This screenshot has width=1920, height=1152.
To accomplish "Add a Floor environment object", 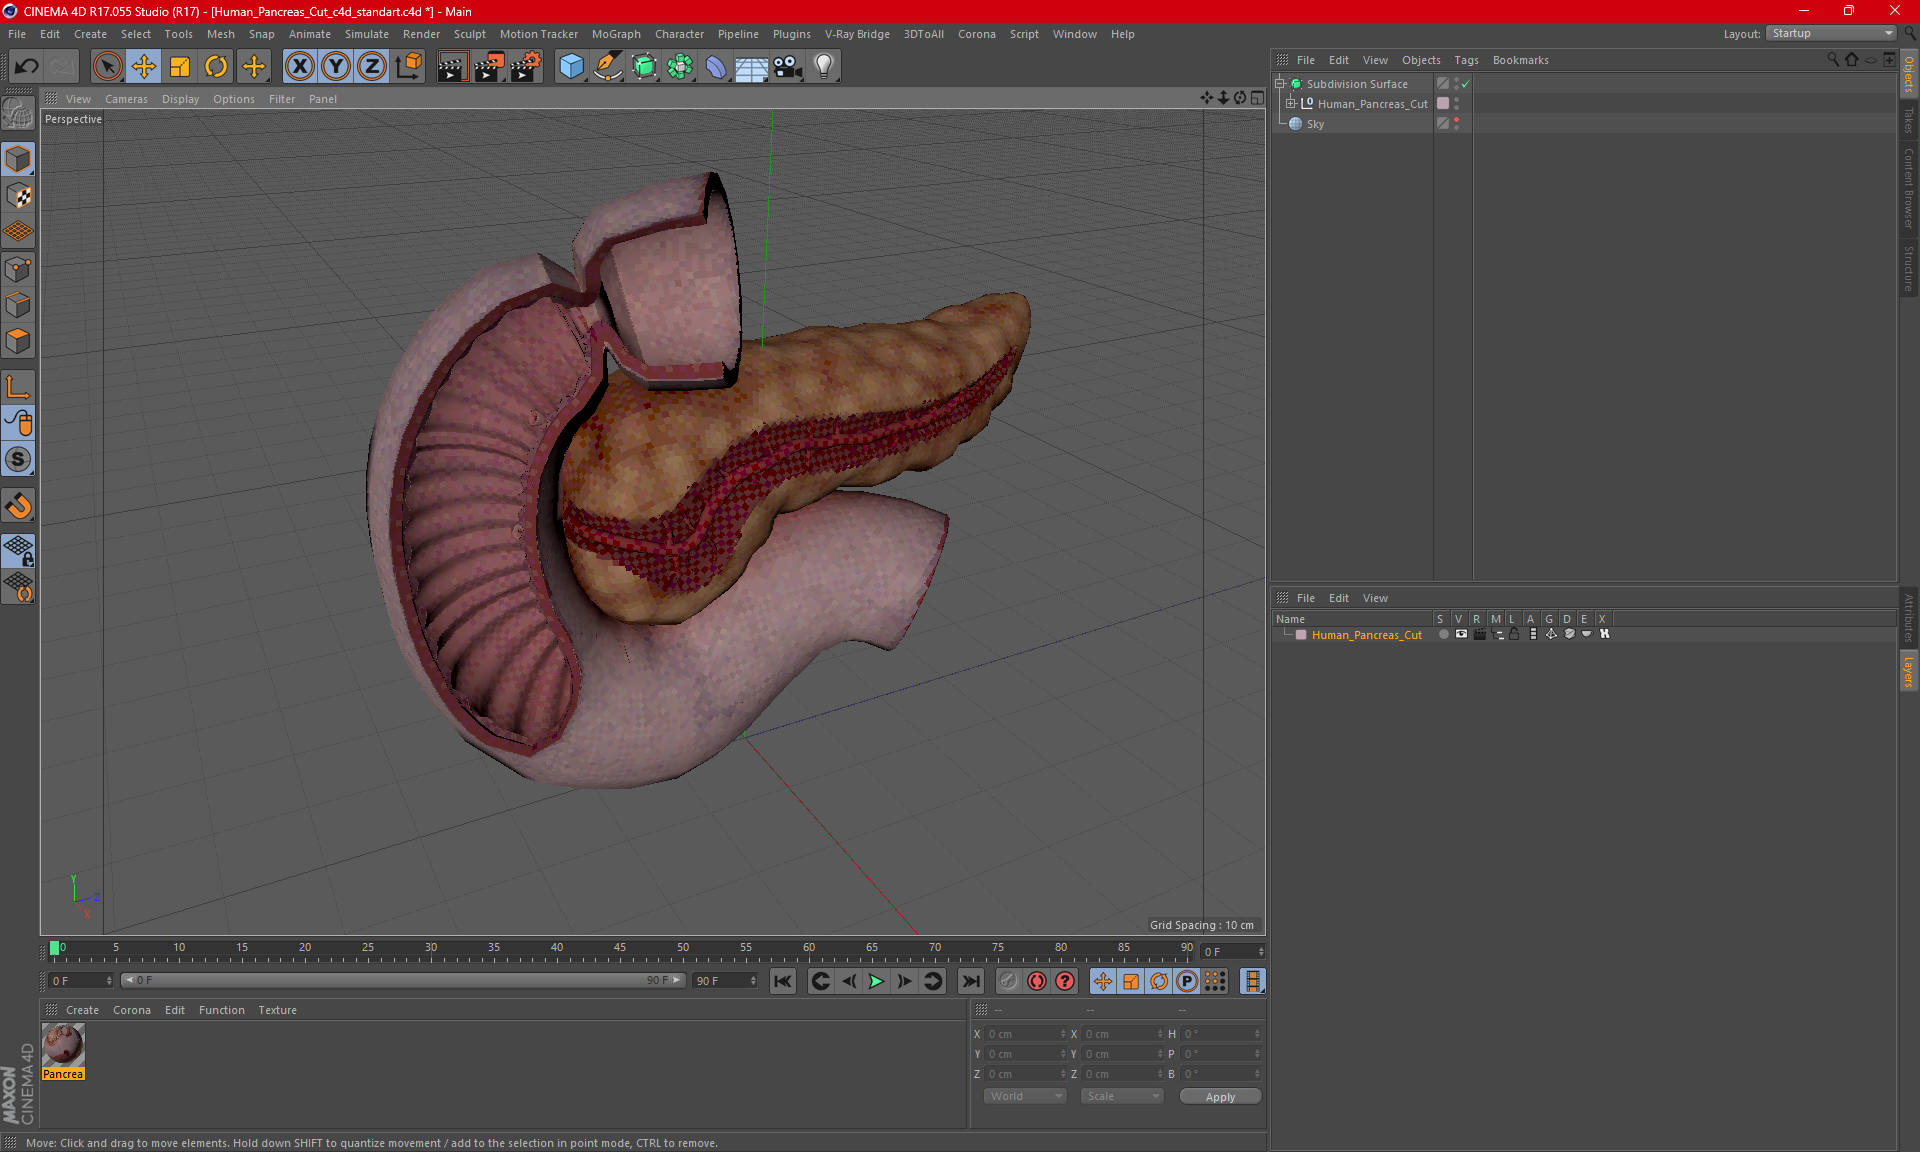I will (x=752, y=66).
